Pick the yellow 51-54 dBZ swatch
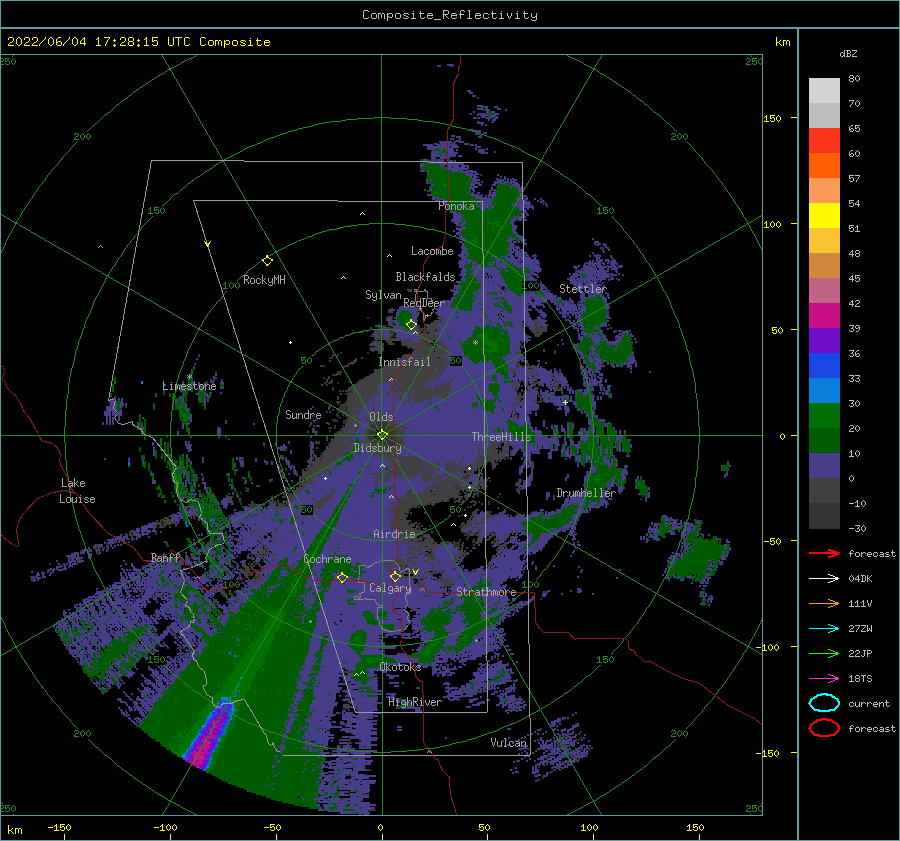This screenshot has width=900, height=841. point(824,215)
